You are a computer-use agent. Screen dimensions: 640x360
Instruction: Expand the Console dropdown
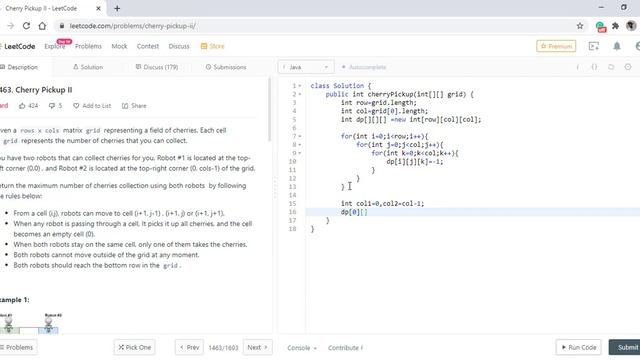(x=302, y=348)
